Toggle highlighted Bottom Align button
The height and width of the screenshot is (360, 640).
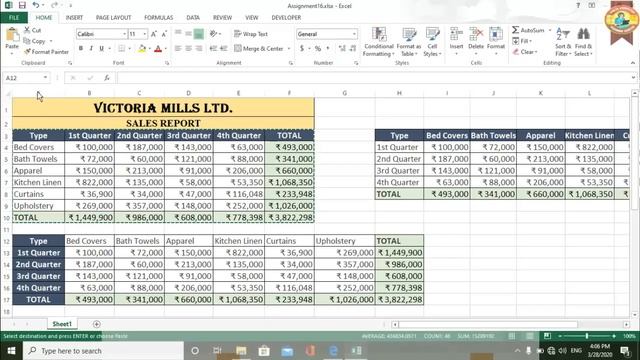(x=199, y=34)
